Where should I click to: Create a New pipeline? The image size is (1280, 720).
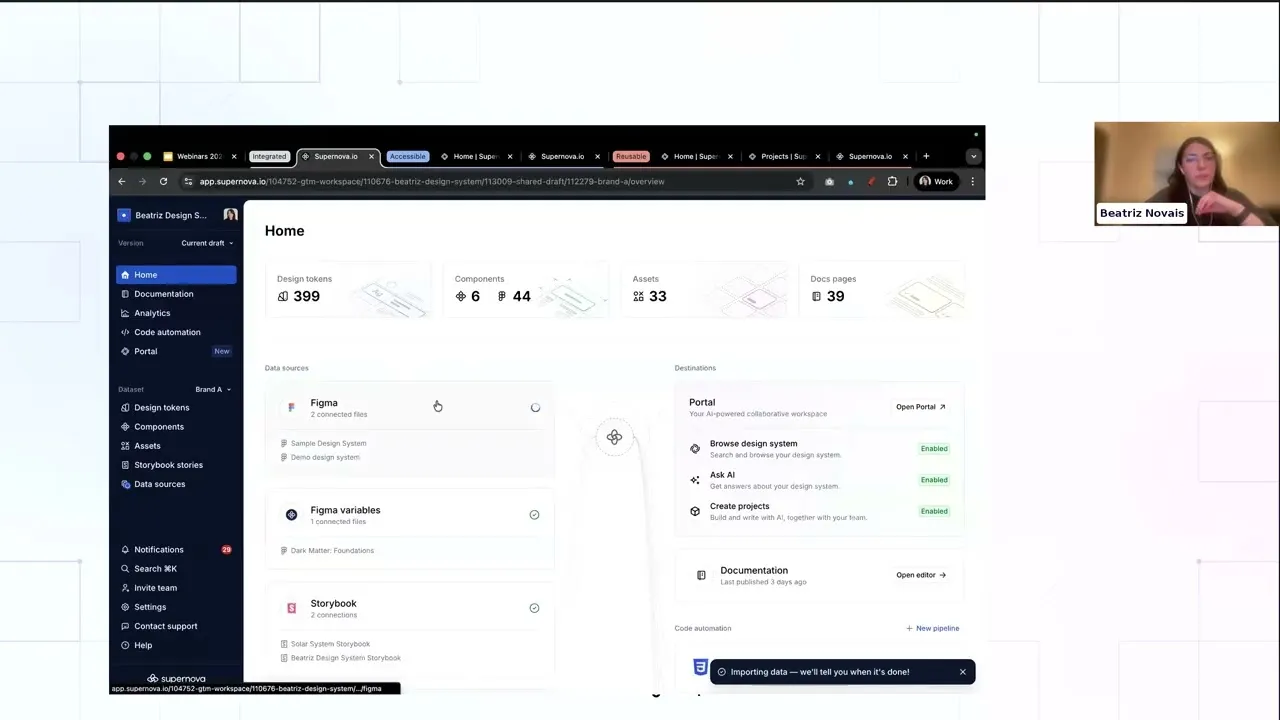coord(933,628)
